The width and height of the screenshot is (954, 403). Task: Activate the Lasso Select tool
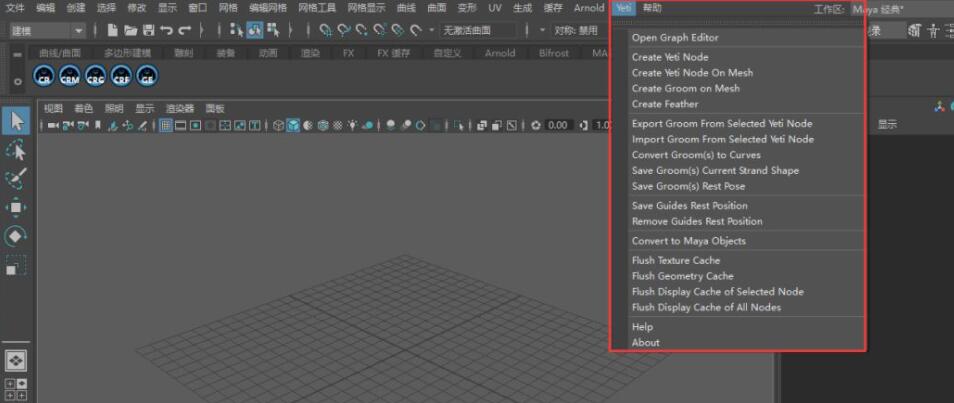point(16,150)
